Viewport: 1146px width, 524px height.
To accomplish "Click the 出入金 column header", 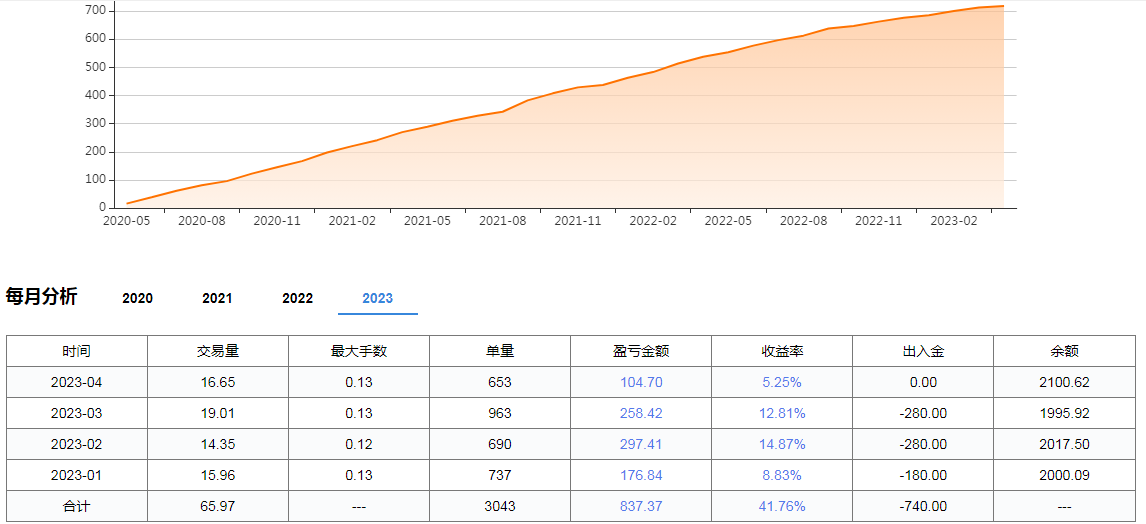I will [923, 352].
